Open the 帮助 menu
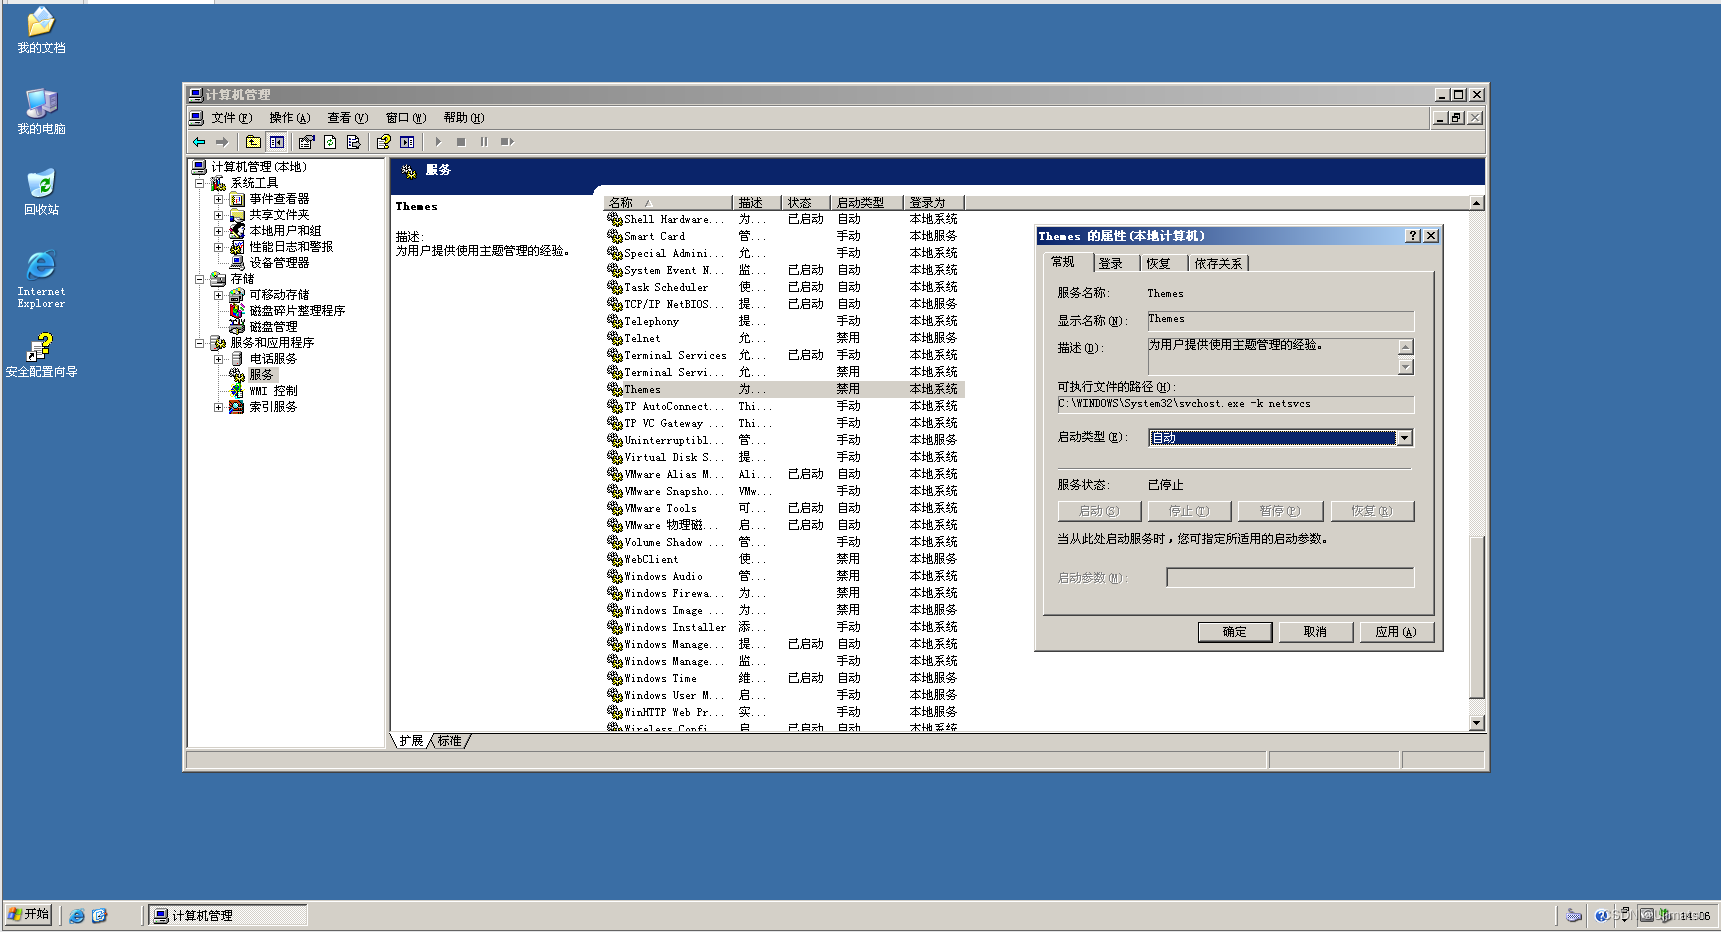 click(464, 118)
